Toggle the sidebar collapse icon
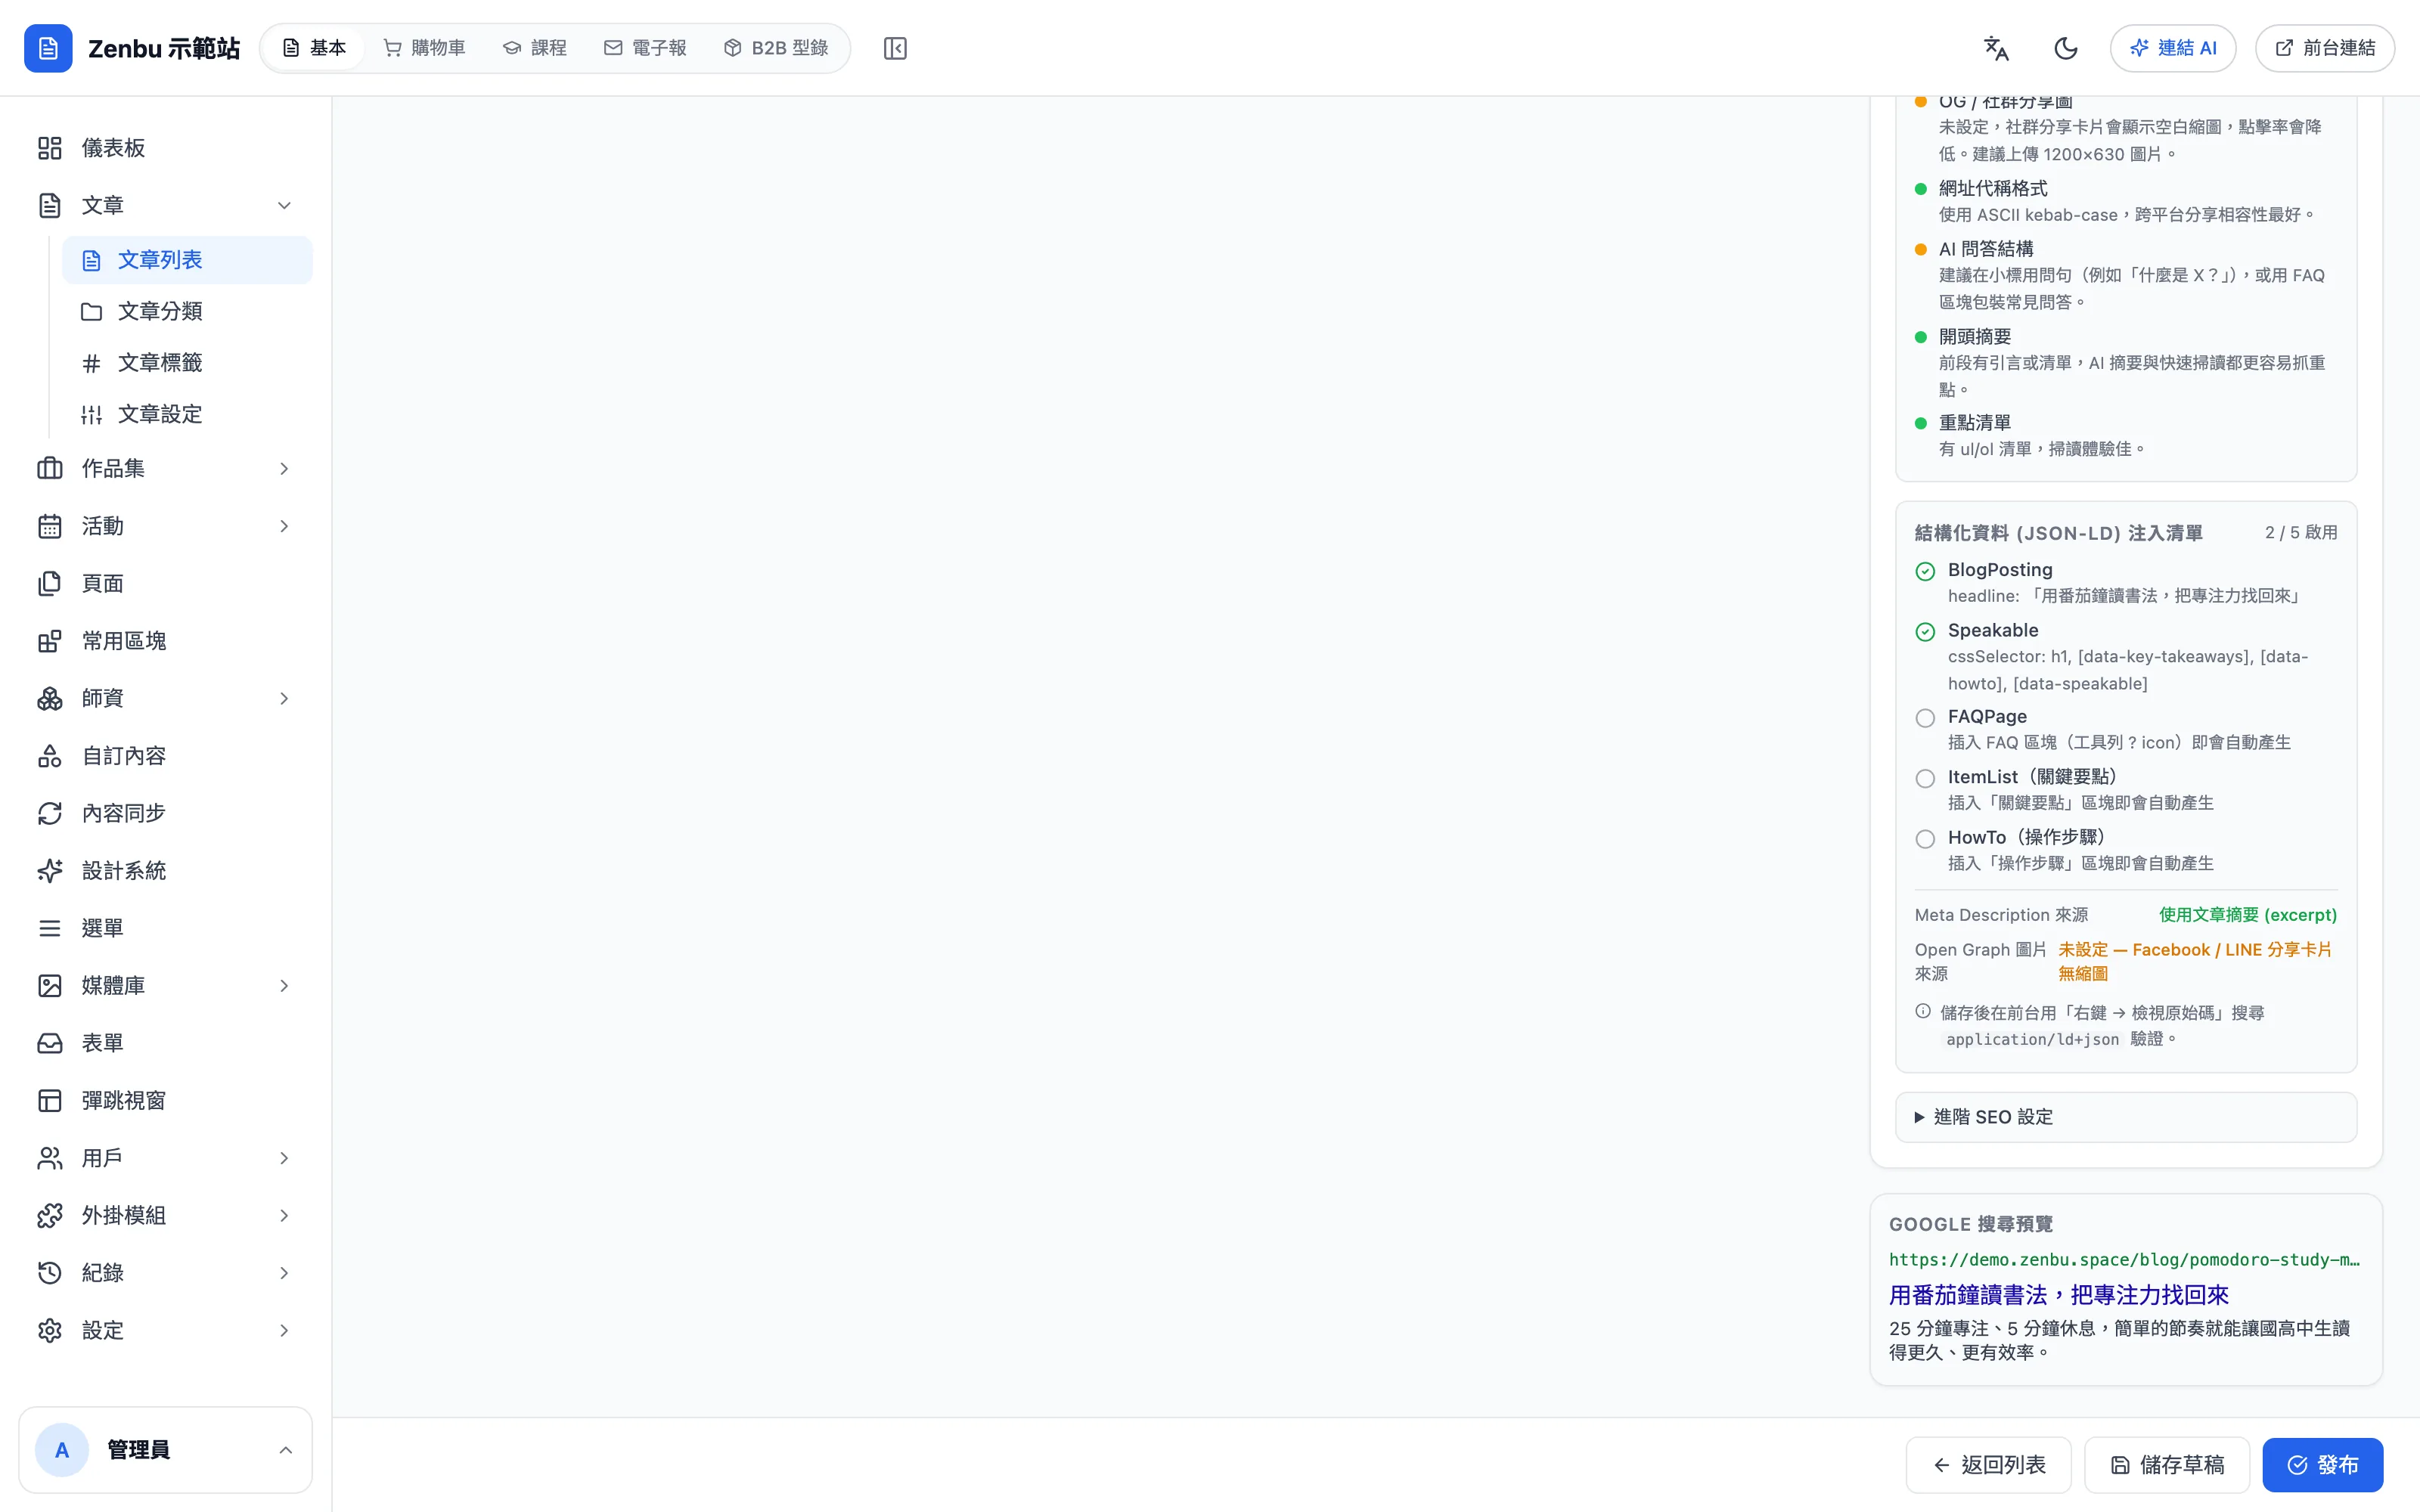The width and height of the screenshot is (2420, 1512). point(895,48)
